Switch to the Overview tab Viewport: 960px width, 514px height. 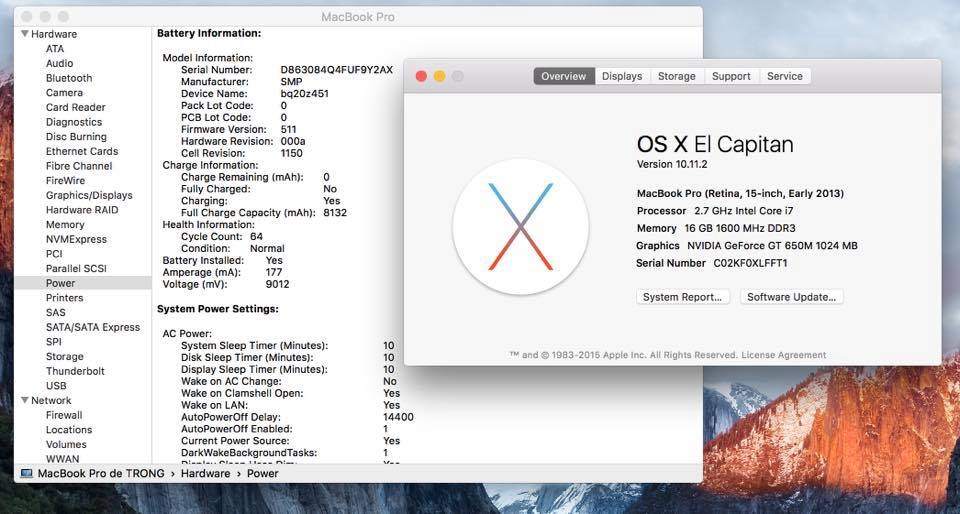point(564,76)
